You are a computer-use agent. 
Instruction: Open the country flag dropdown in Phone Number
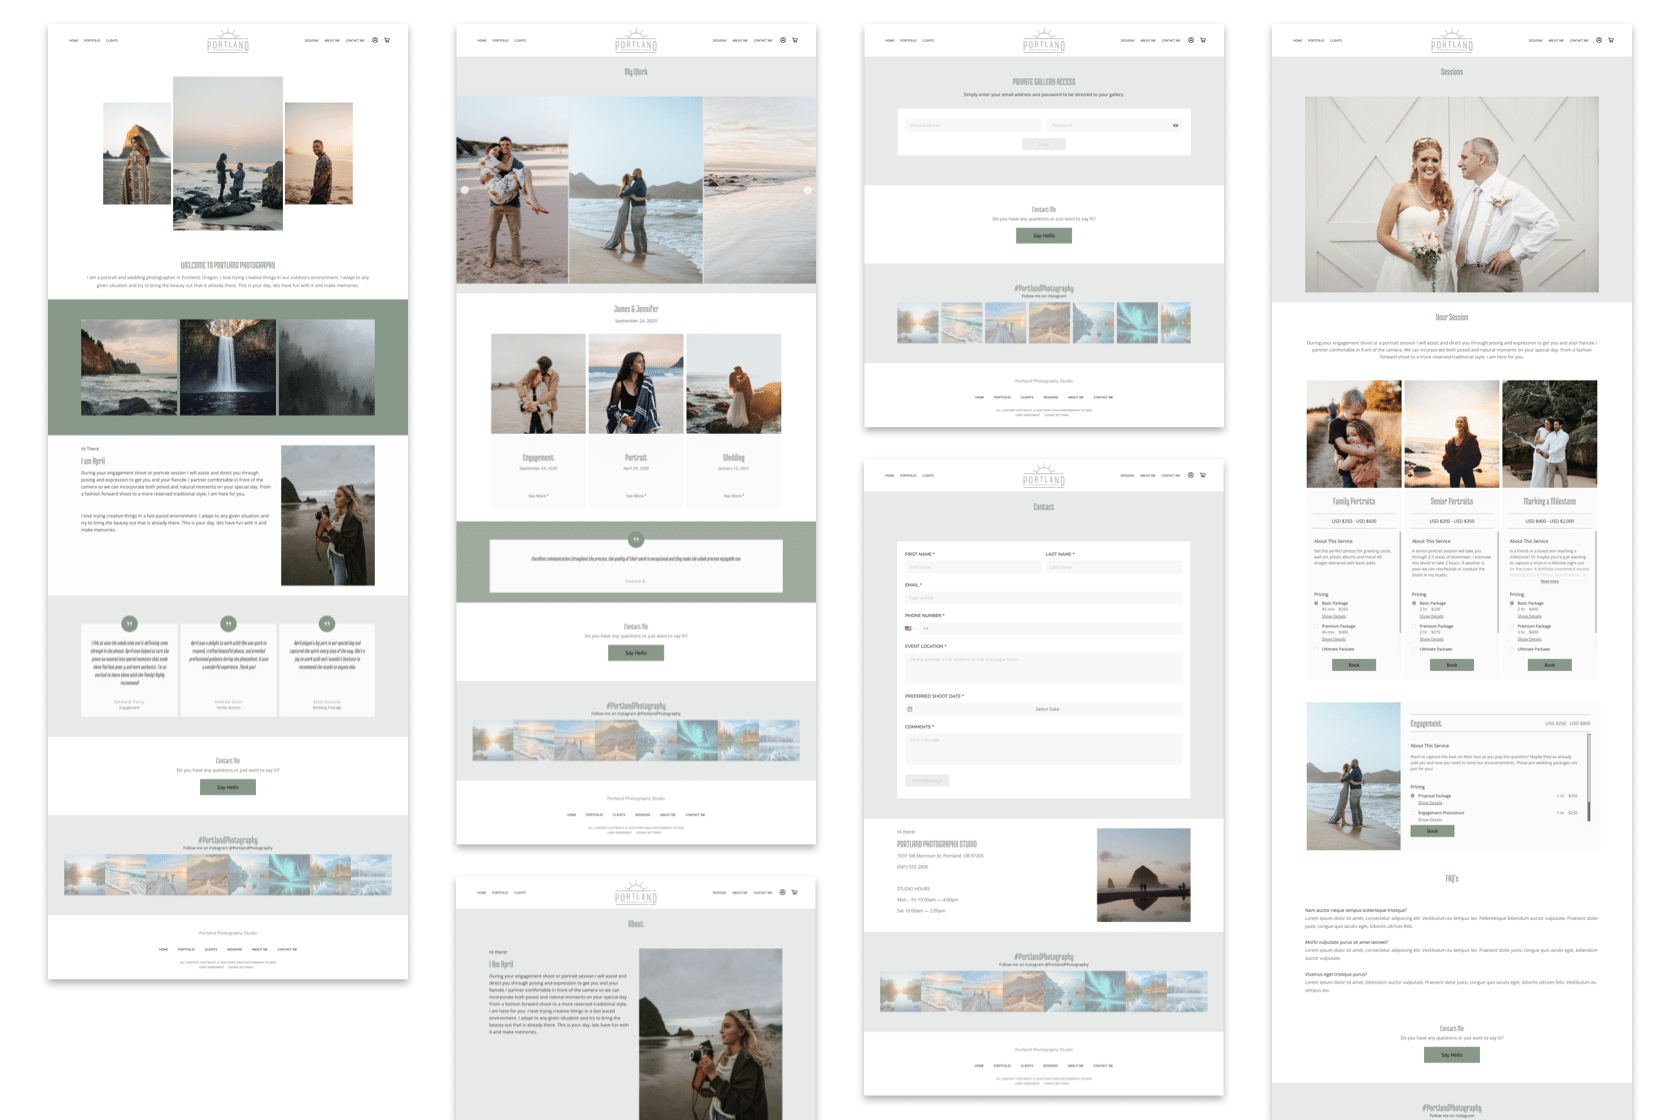(x=908, y=628)
